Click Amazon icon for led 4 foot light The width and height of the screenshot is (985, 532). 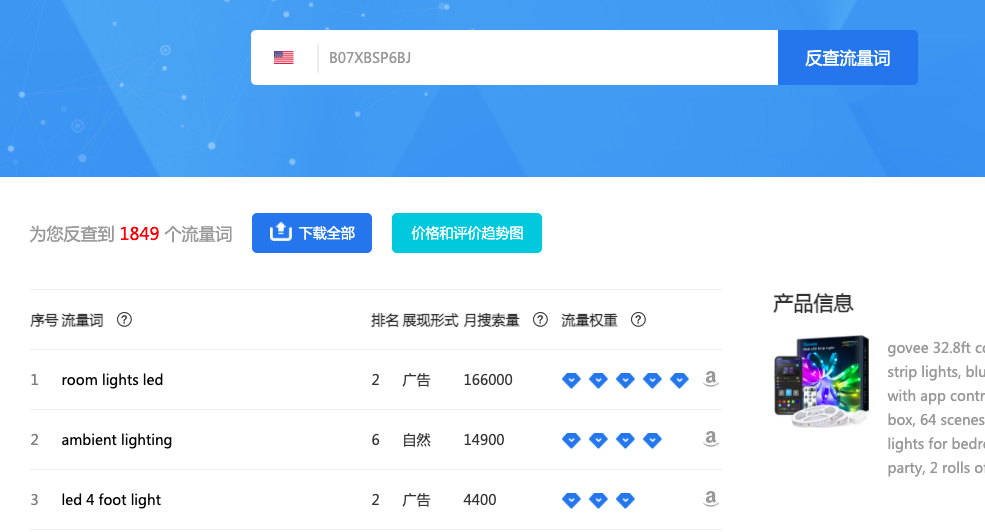[710, 499]
